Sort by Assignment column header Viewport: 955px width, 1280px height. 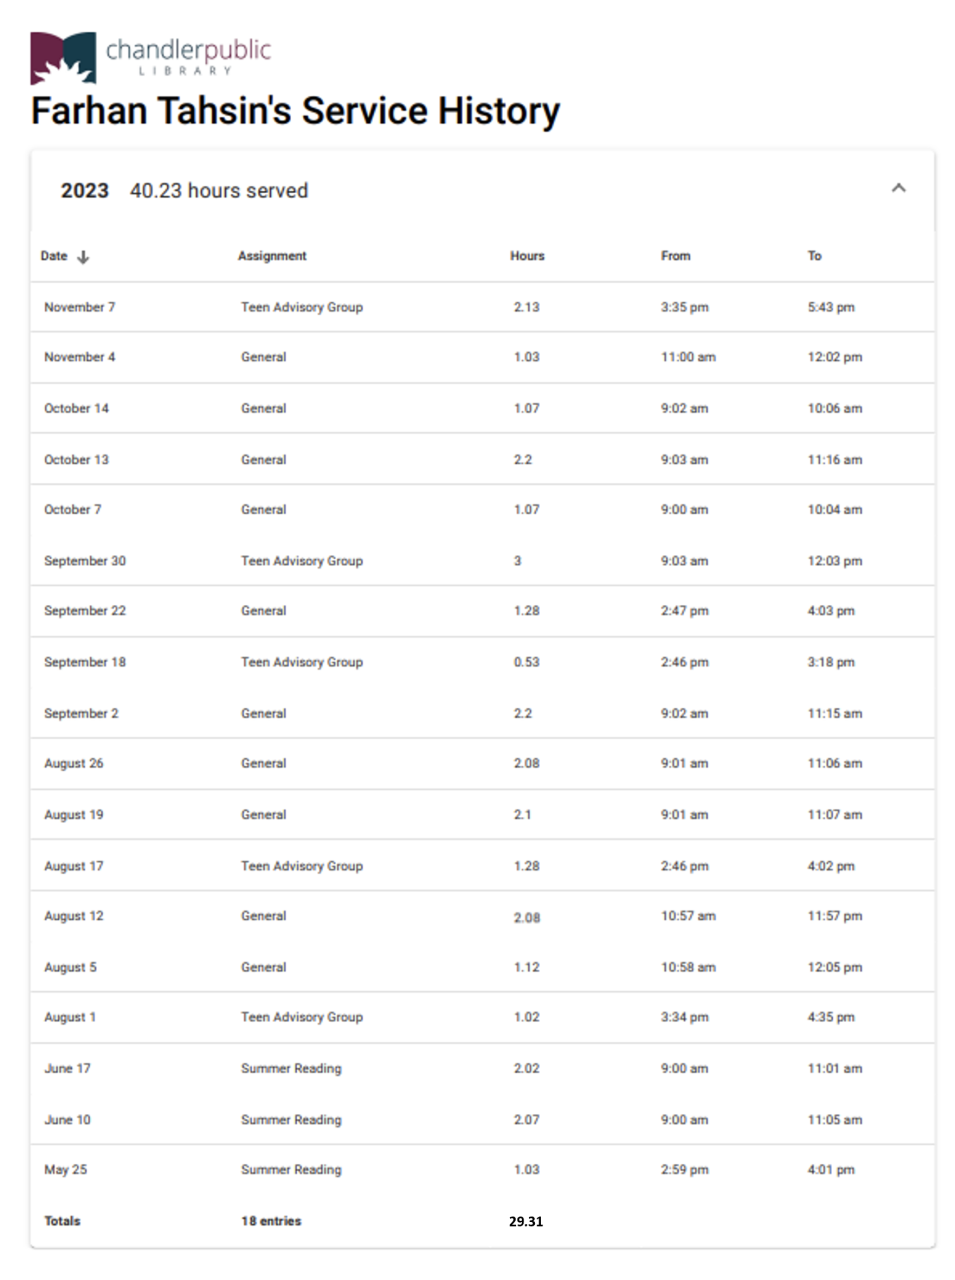click(x=272, y=256)
